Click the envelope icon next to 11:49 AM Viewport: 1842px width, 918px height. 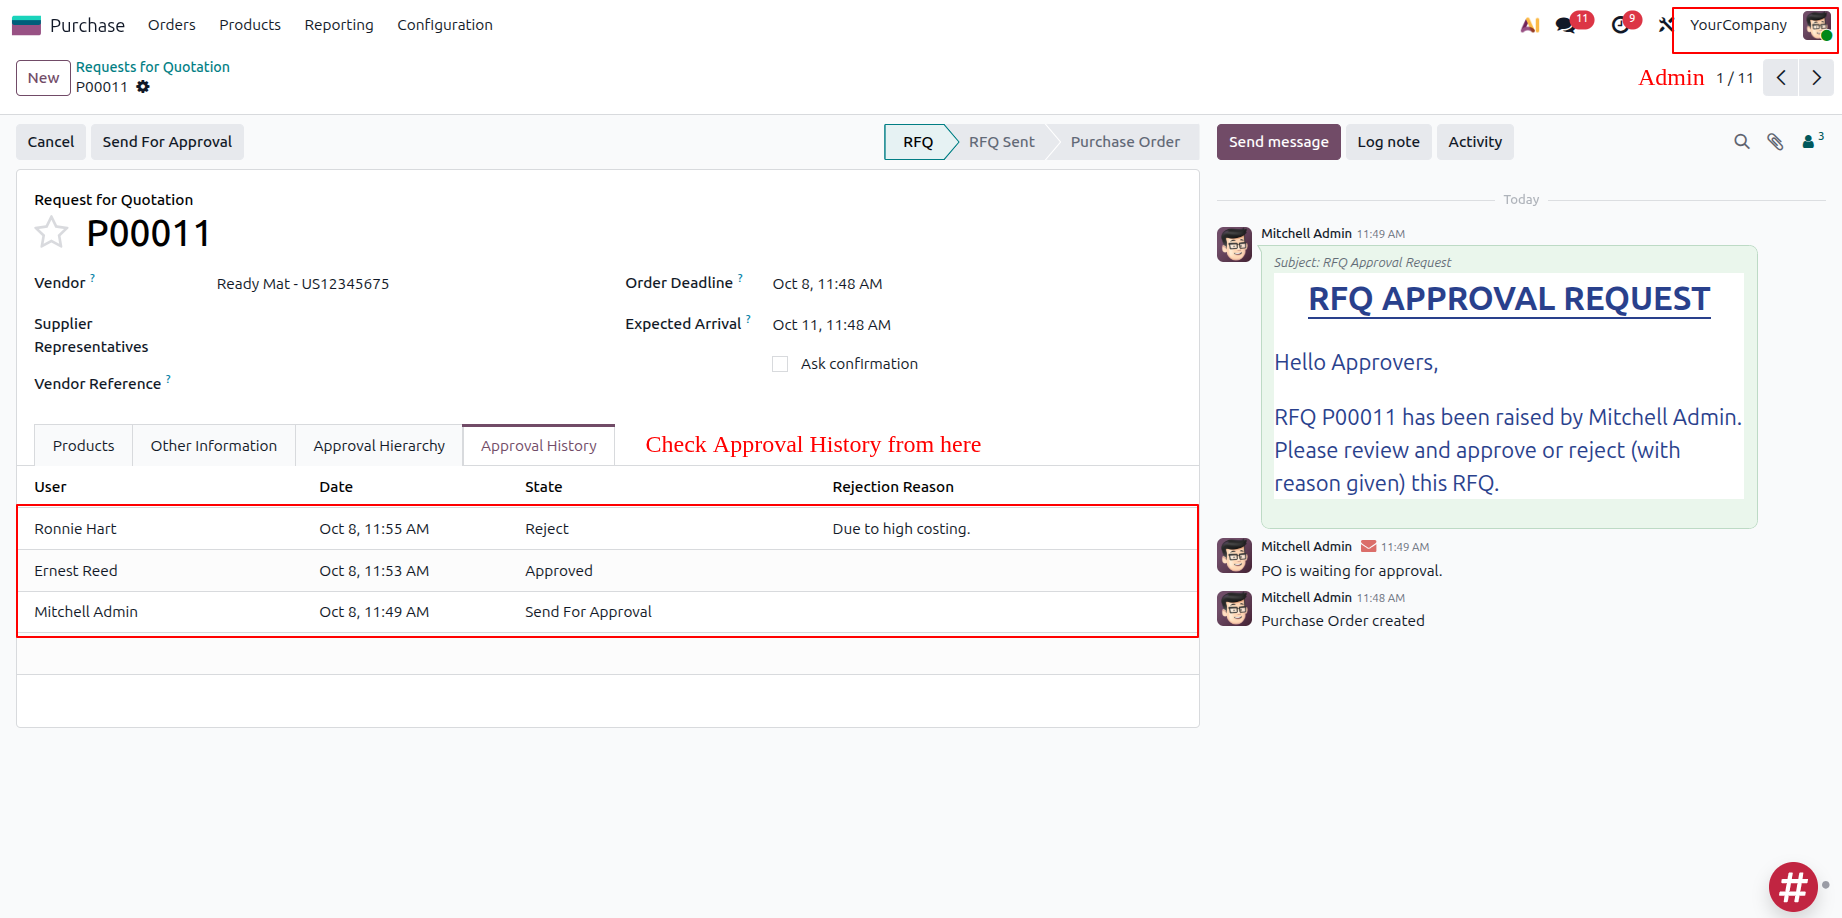[1366, 546]
